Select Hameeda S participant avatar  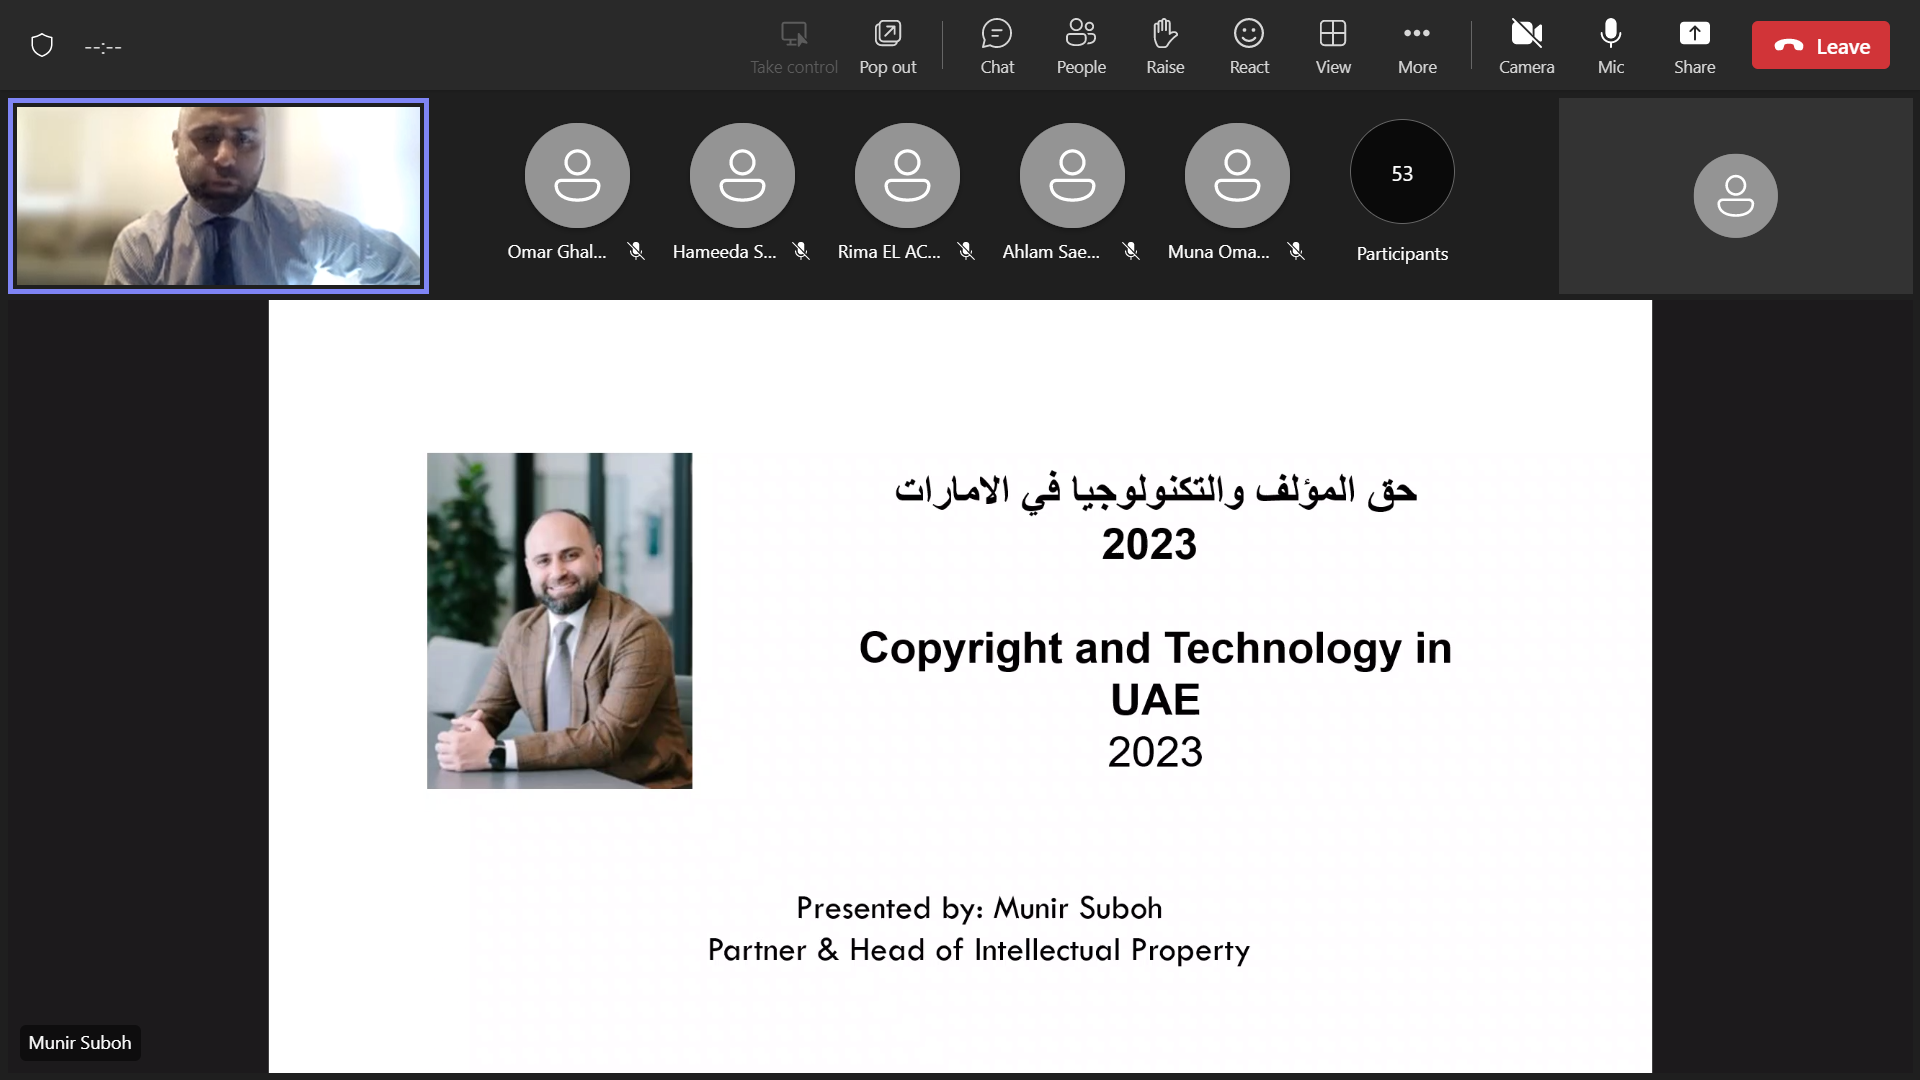(742, 176)
